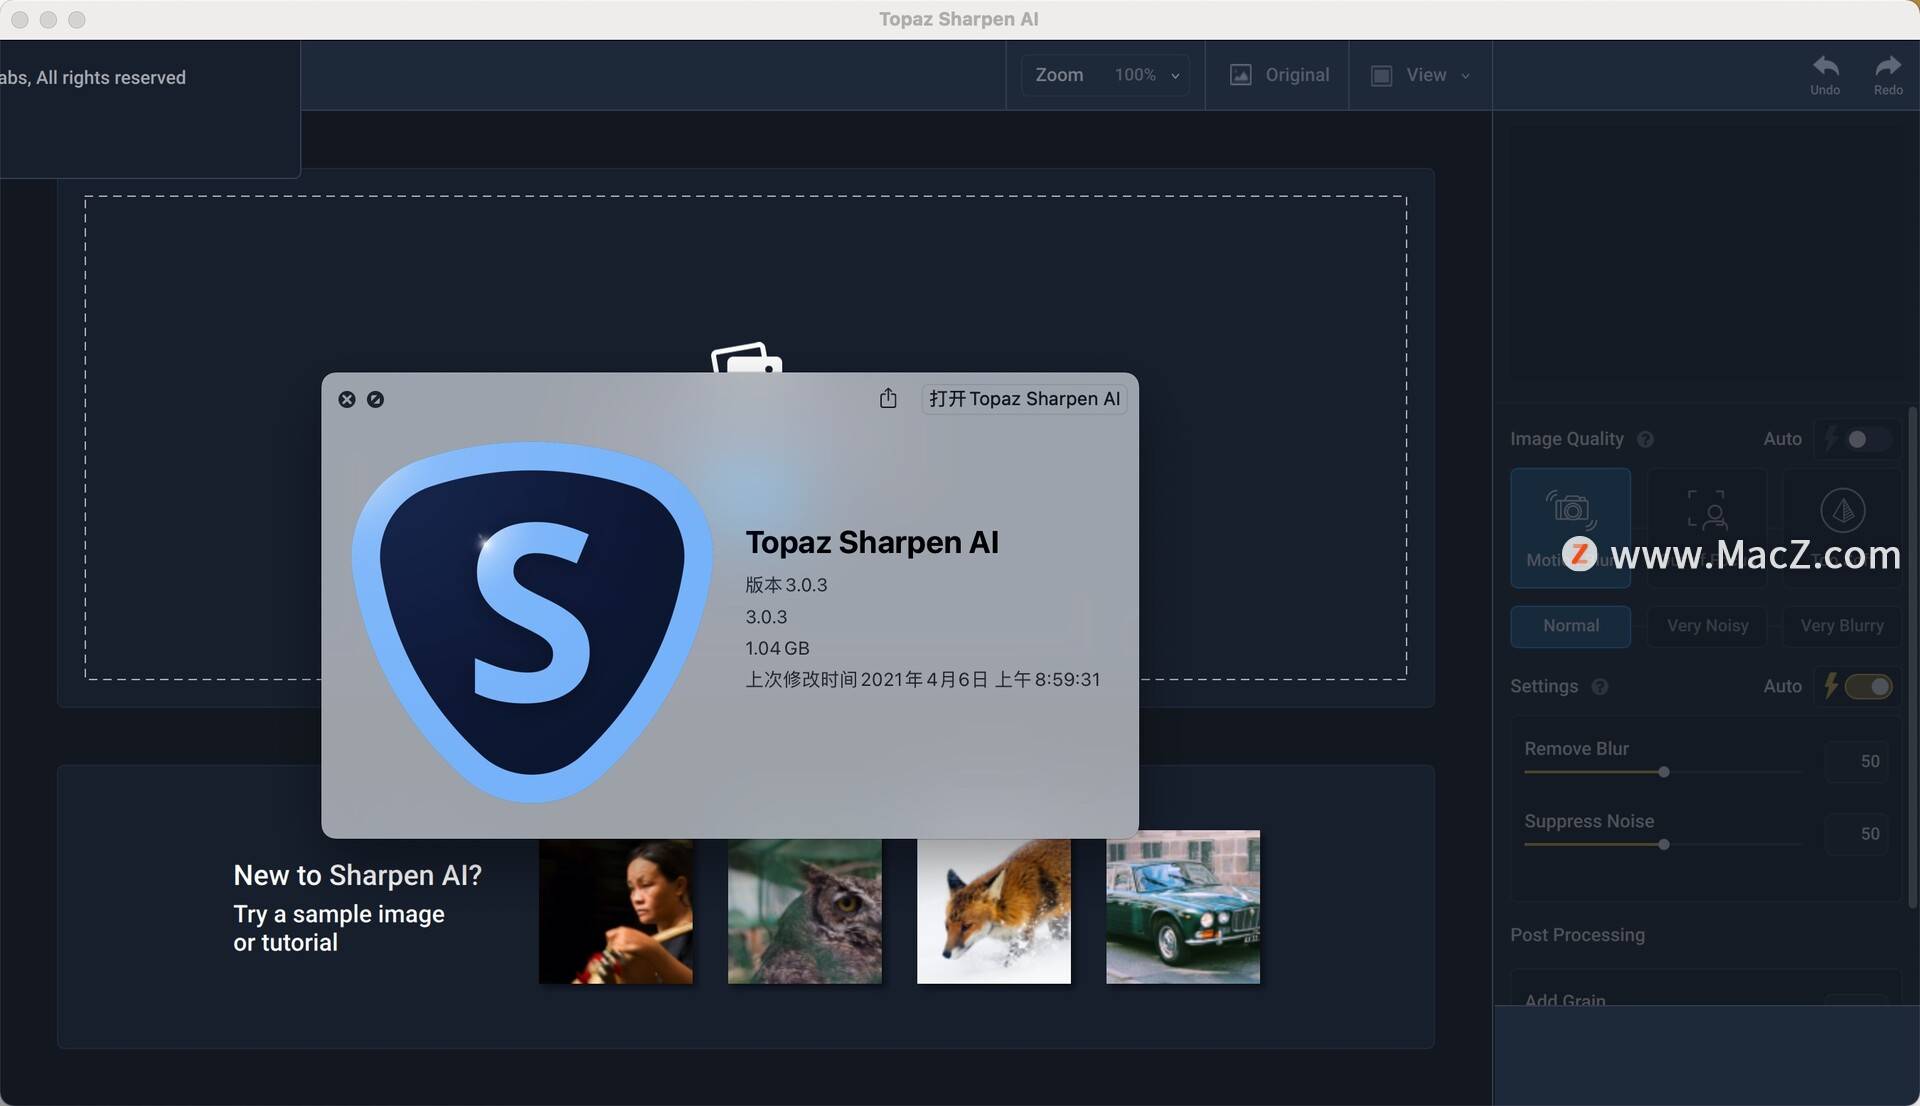Choose the Very Noisy model option
The image size is (1920, 1106).
coord(1707,626)
